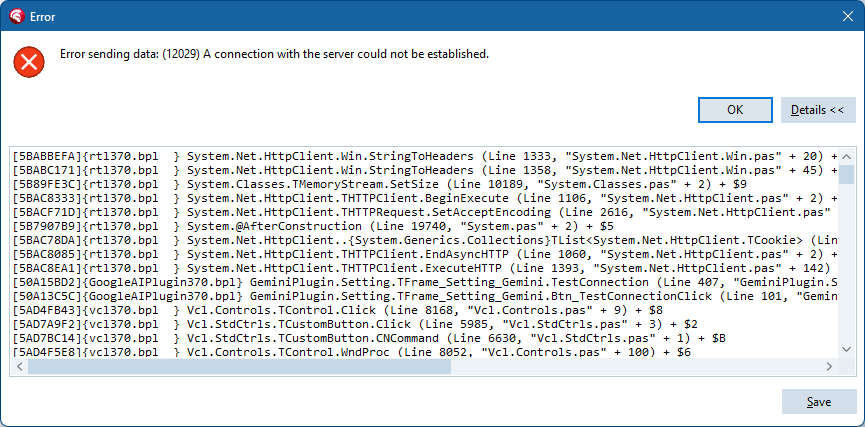Close the Error dialog window

(841, 16)
